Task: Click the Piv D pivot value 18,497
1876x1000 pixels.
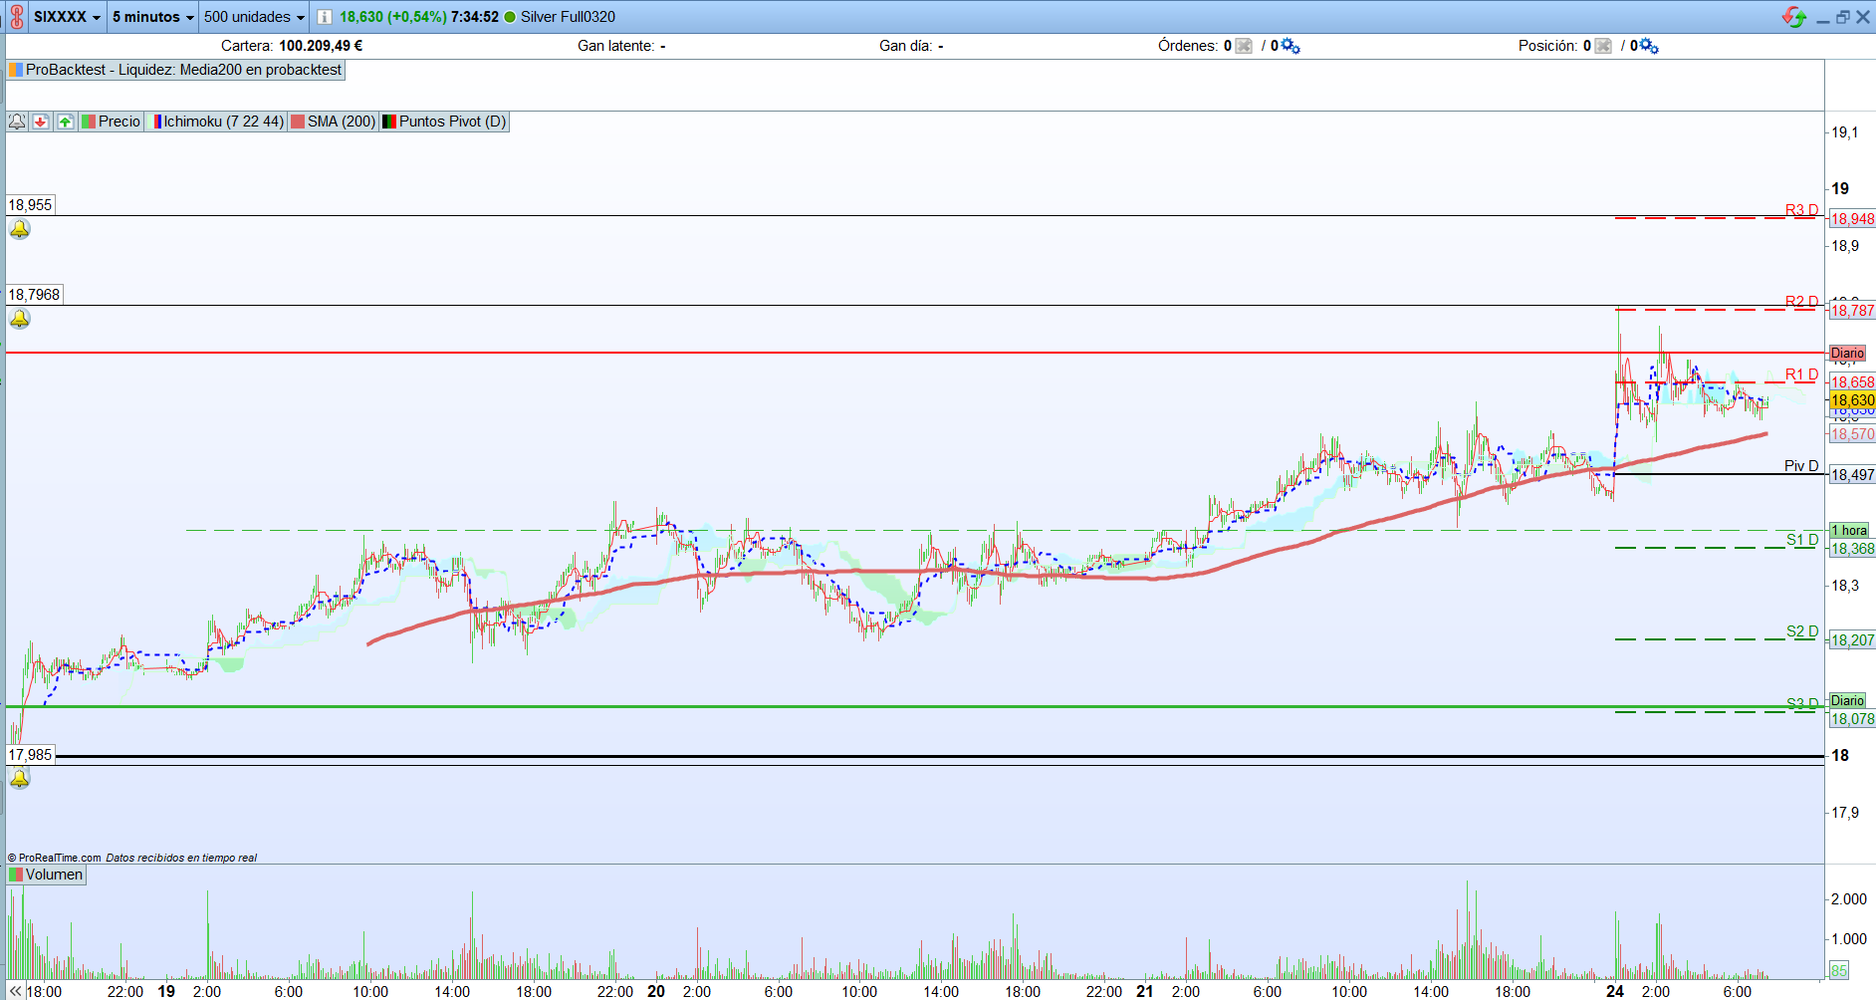Action: [x=1851, y=475]
